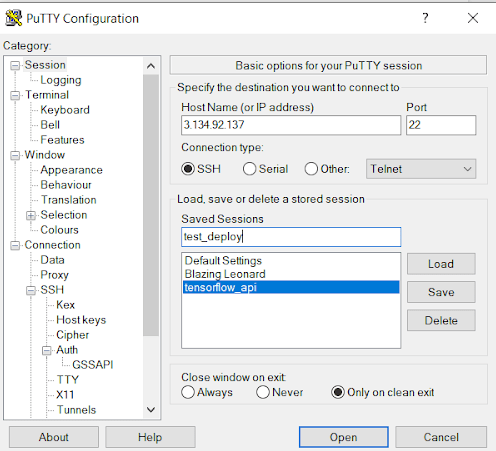Open the Telnet protocol dropdown
Screen dimensions: 496x451
click(421, 169)
